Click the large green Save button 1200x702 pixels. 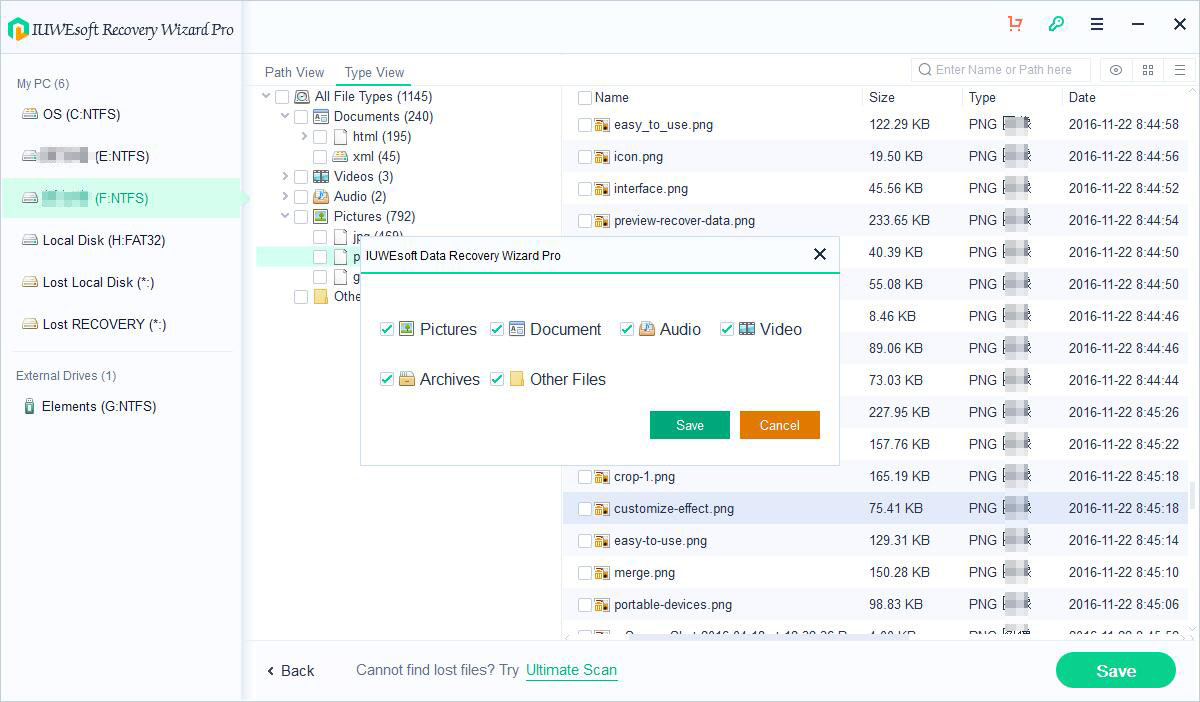[1116, 671]
